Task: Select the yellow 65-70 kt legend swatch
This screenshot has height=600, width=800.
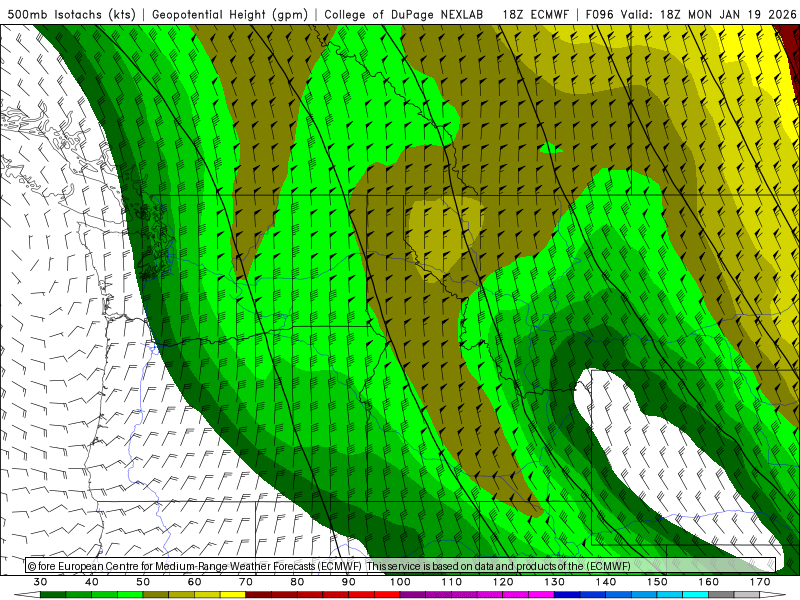Action: point(233,595)
